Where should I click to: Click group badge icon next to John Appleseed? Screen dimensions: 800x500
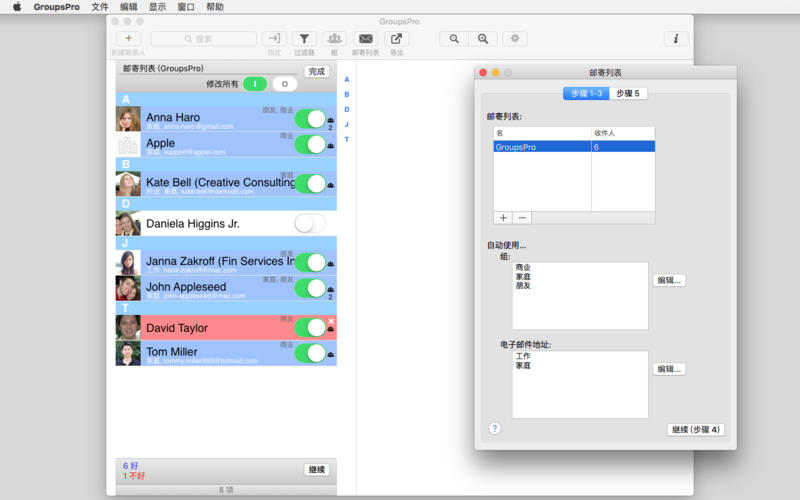(331, 289)
